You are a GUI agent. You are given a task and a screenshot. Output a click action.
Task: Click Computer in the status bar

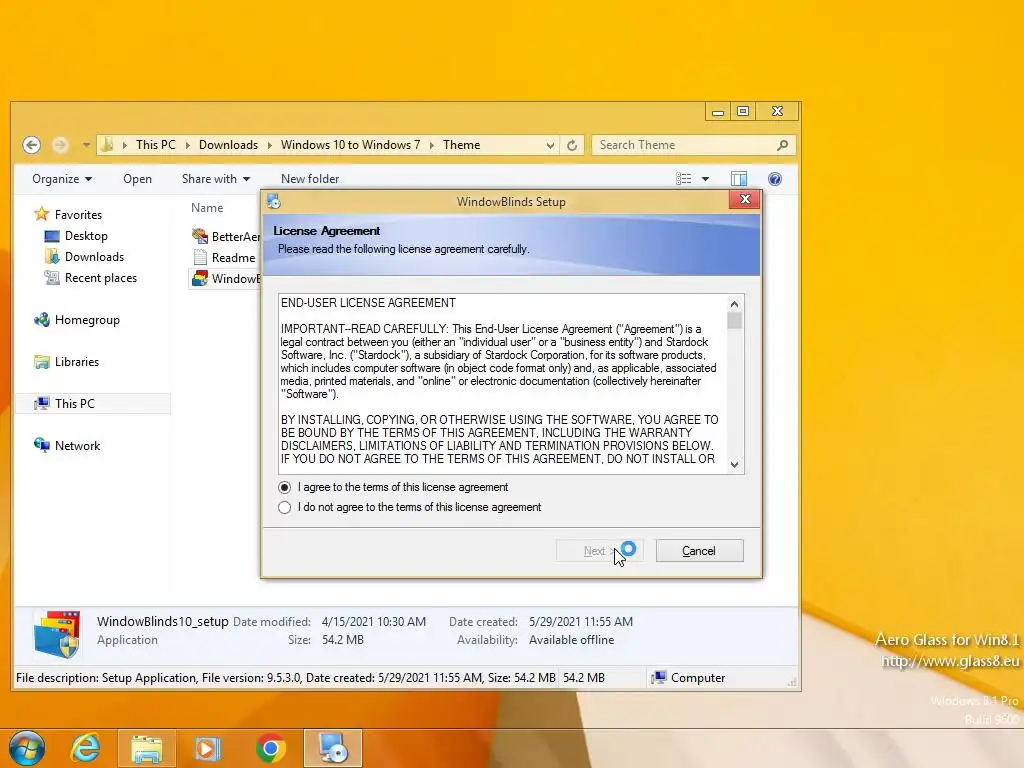688,678
